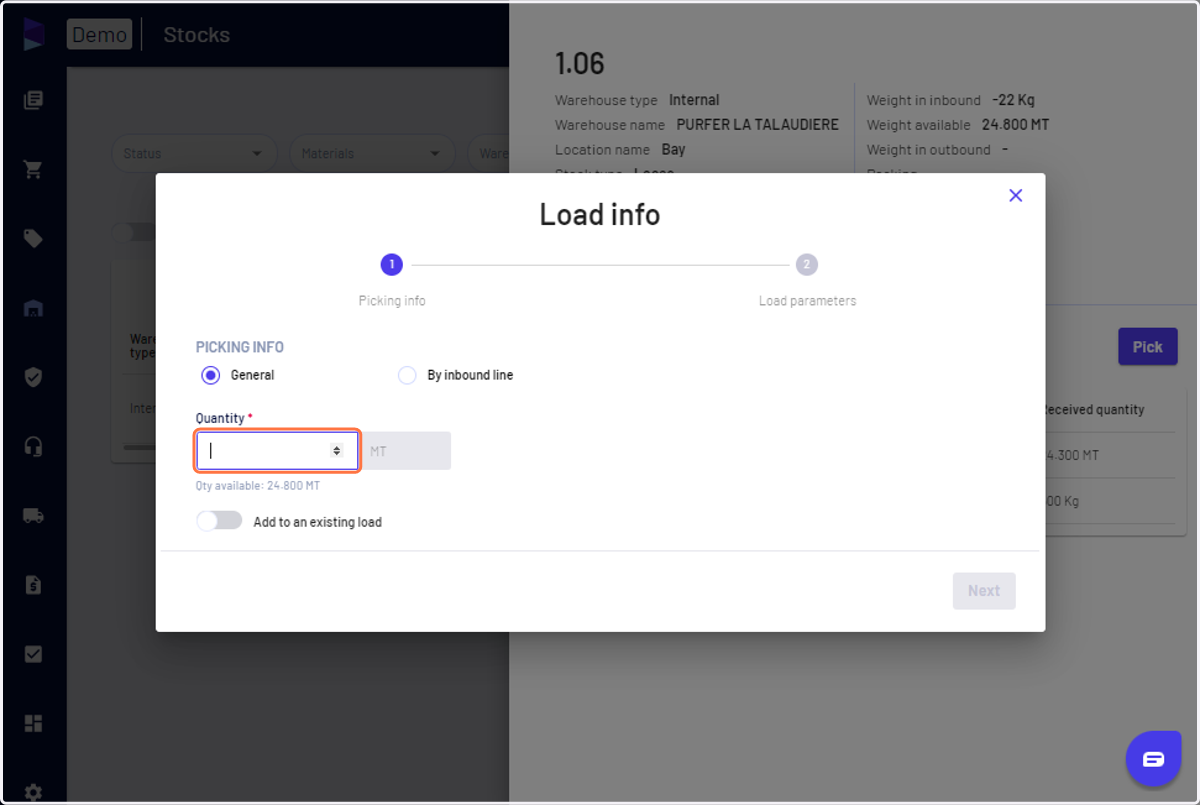Click the Pick button
This screenshot has width=1200, height=805.
1148,347
